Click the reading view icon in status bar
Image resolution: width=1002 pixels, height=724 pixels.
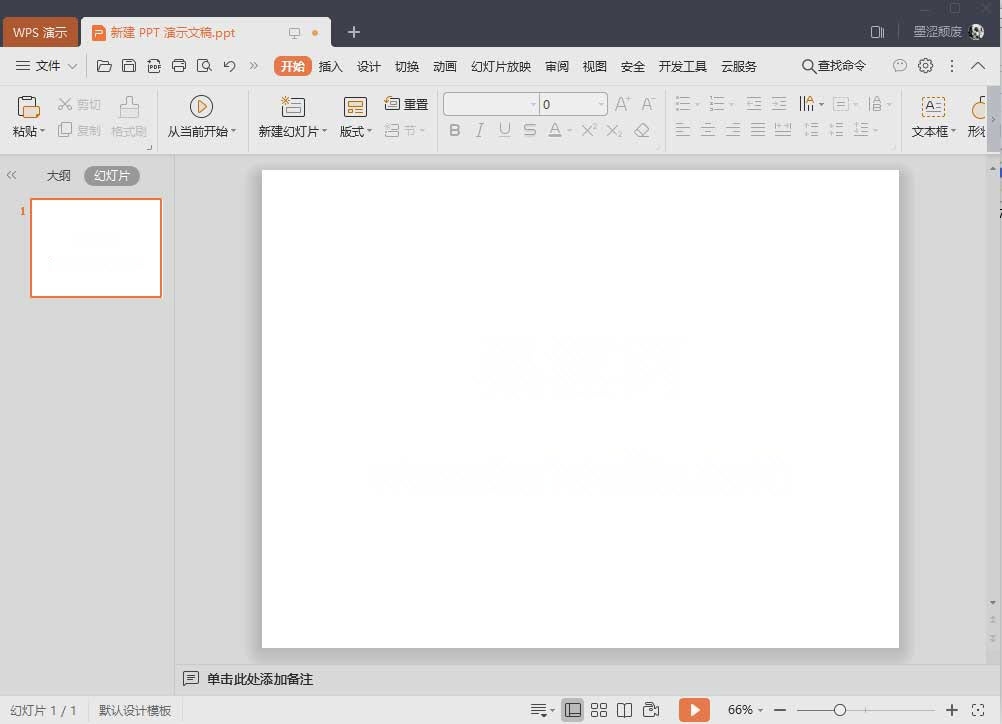point(625,709)
